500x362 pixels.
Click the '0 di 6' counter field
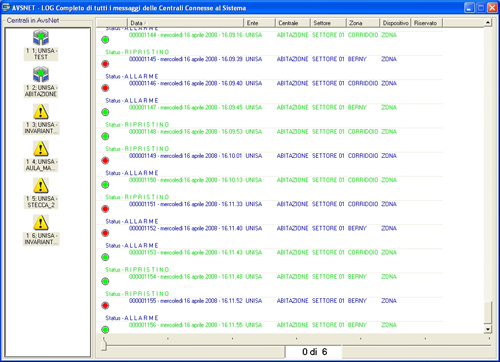coord(314,352)
